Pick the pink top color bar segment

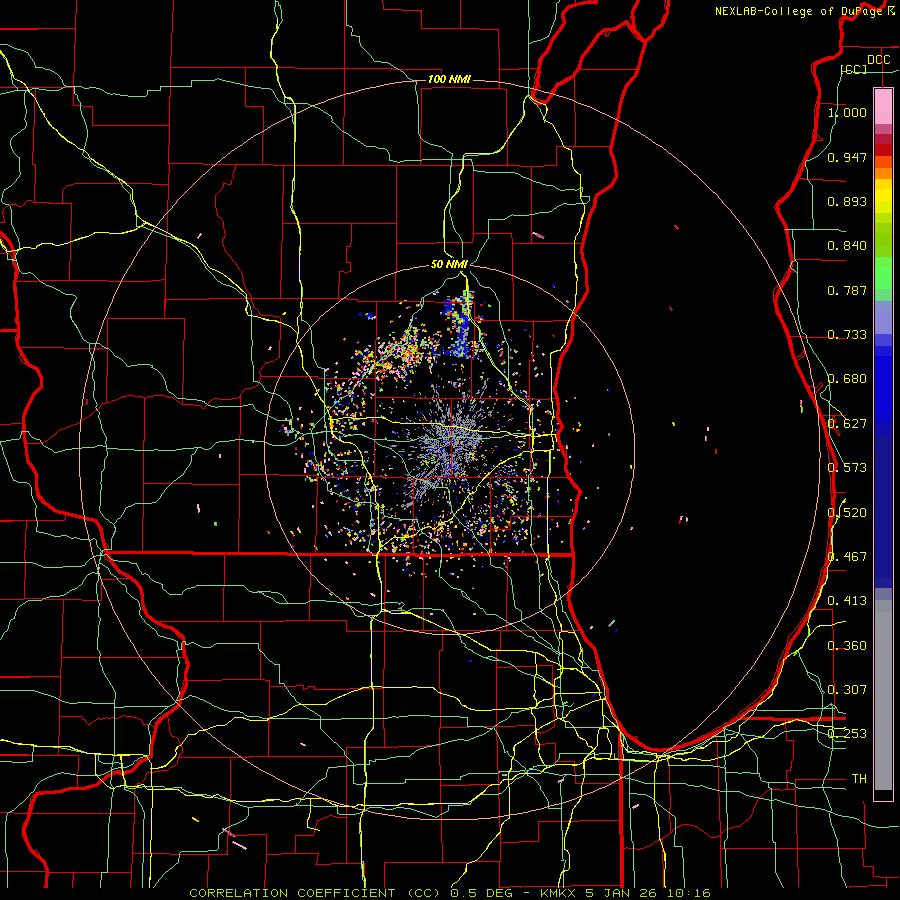[883, 106]
